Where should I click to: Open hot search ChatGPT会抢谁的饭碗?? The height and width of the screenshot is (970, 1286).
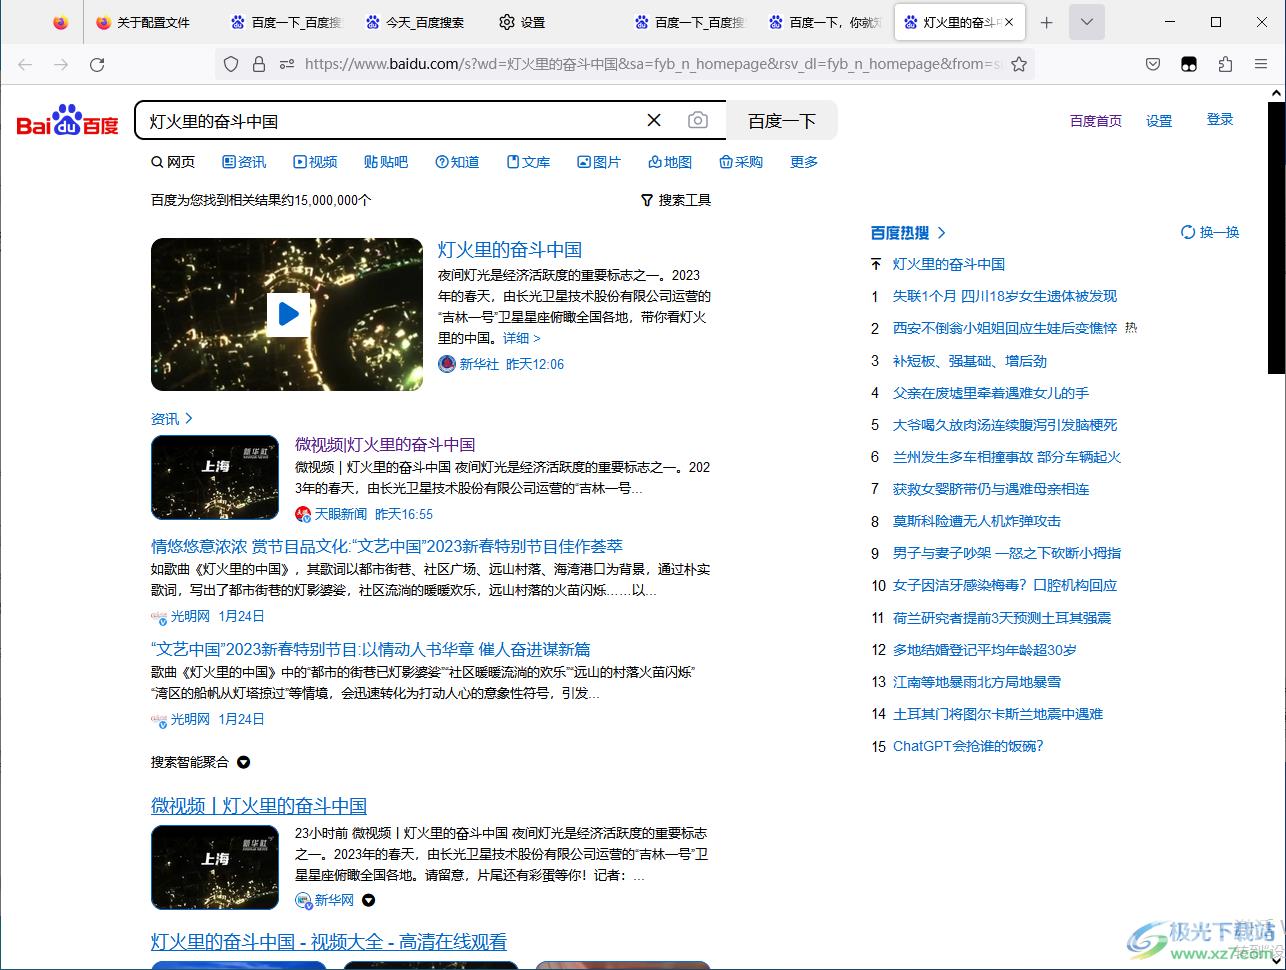click(x=968, y=746)
